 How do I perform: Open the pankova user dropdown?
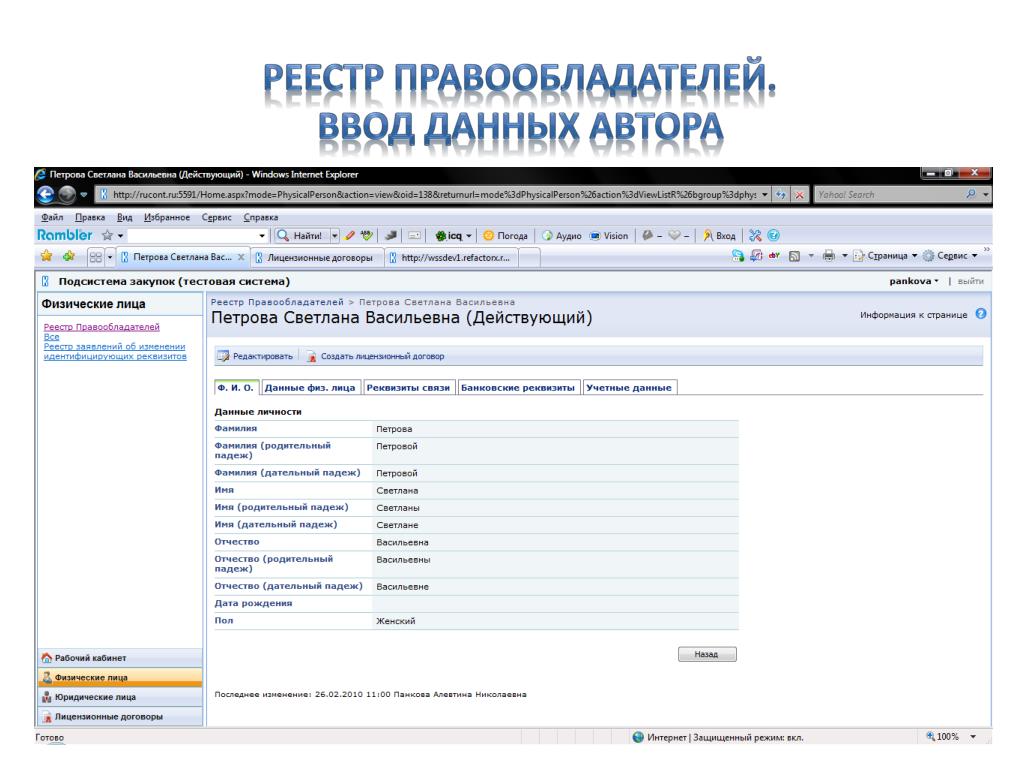914,281
